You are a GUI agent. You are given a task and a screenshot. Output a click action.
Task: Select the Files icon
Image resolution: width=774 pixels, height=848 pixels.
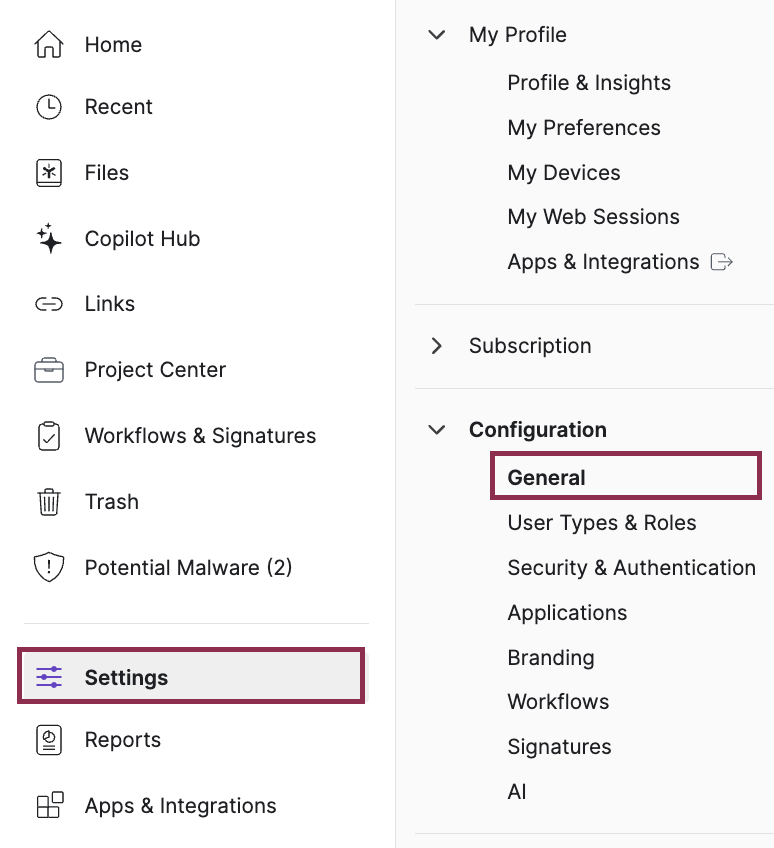48,172
